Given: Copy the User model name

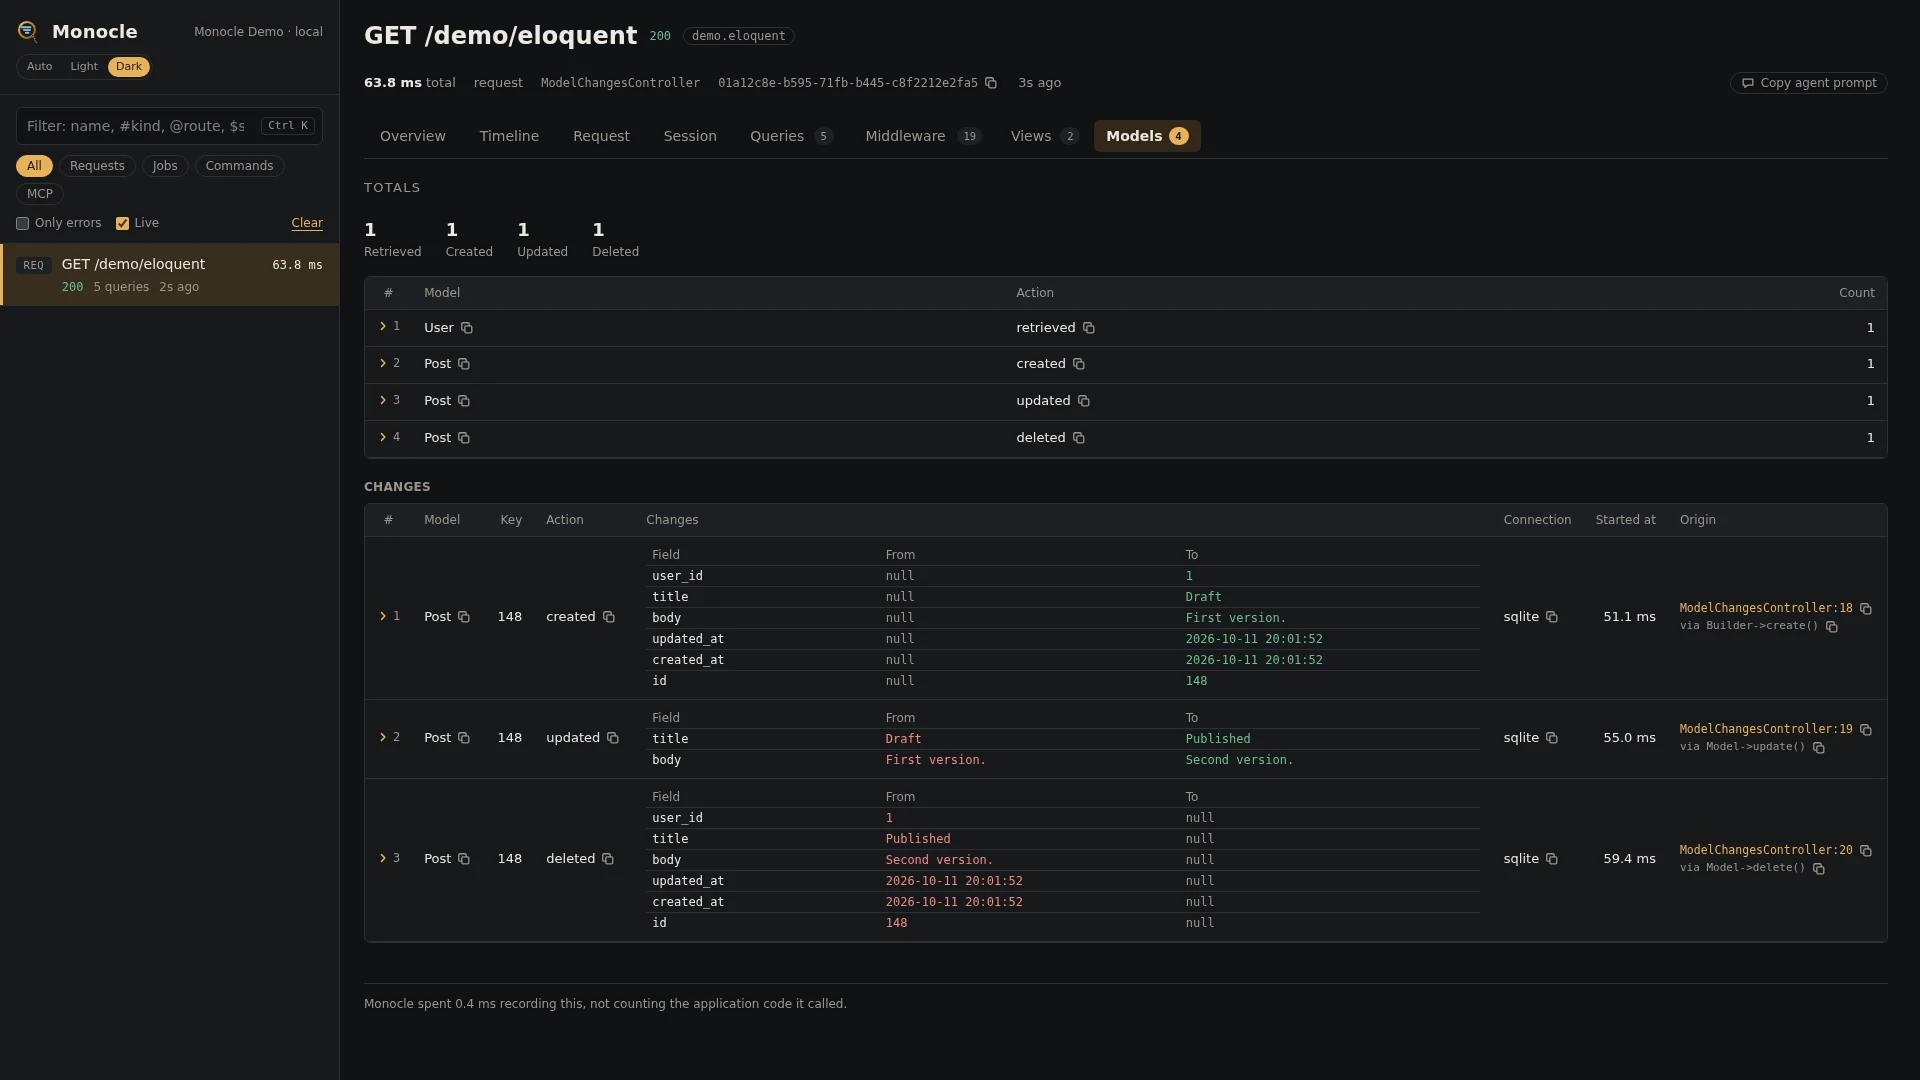Looking at the screenshot, I should [x=467, y=328].
